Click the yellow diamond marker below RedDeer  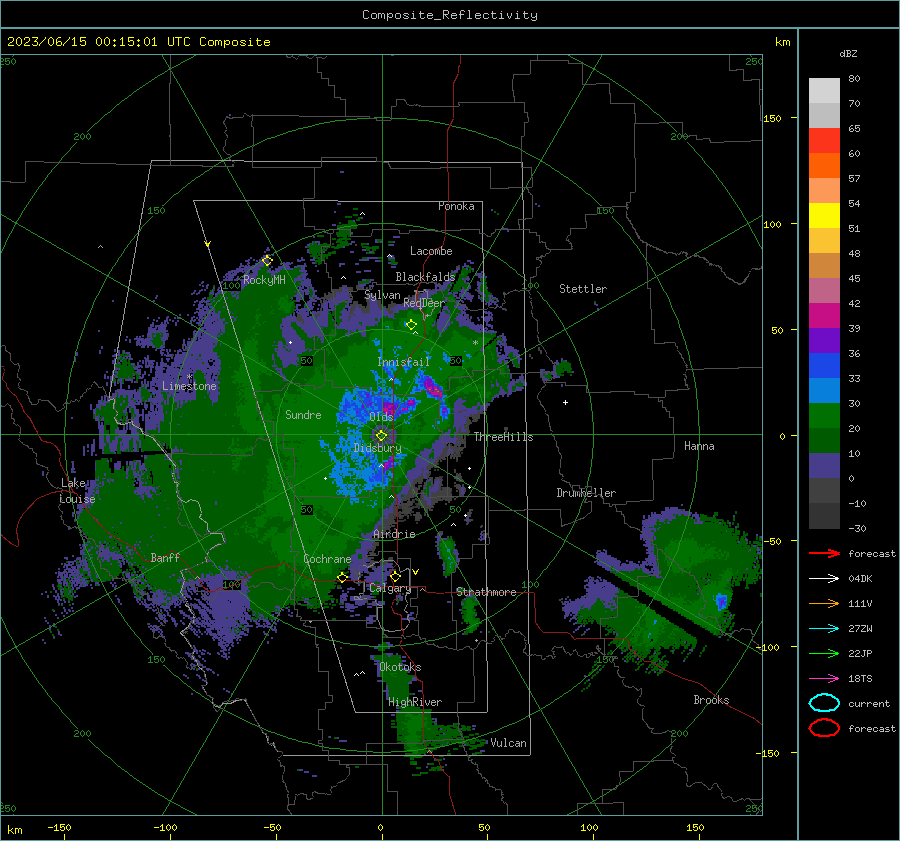click(411, 325)
